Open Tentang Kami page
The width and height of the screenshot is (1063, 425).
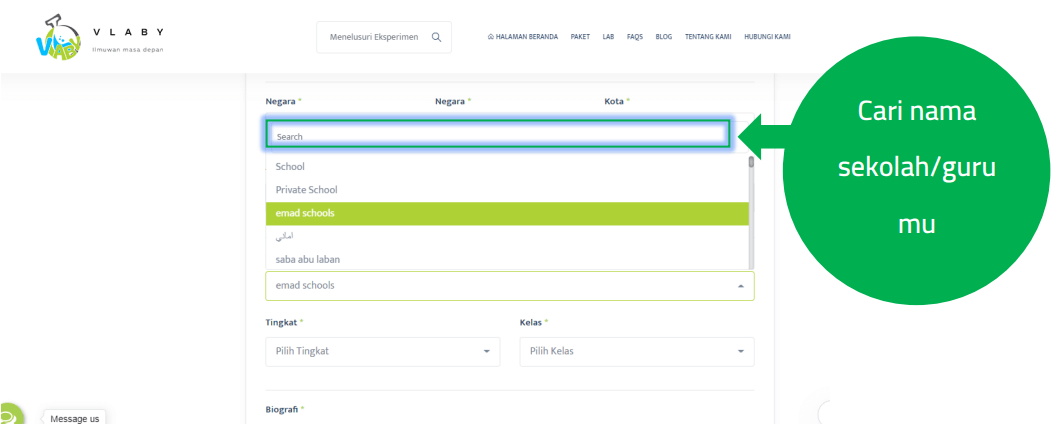click(x=708, y=37)
